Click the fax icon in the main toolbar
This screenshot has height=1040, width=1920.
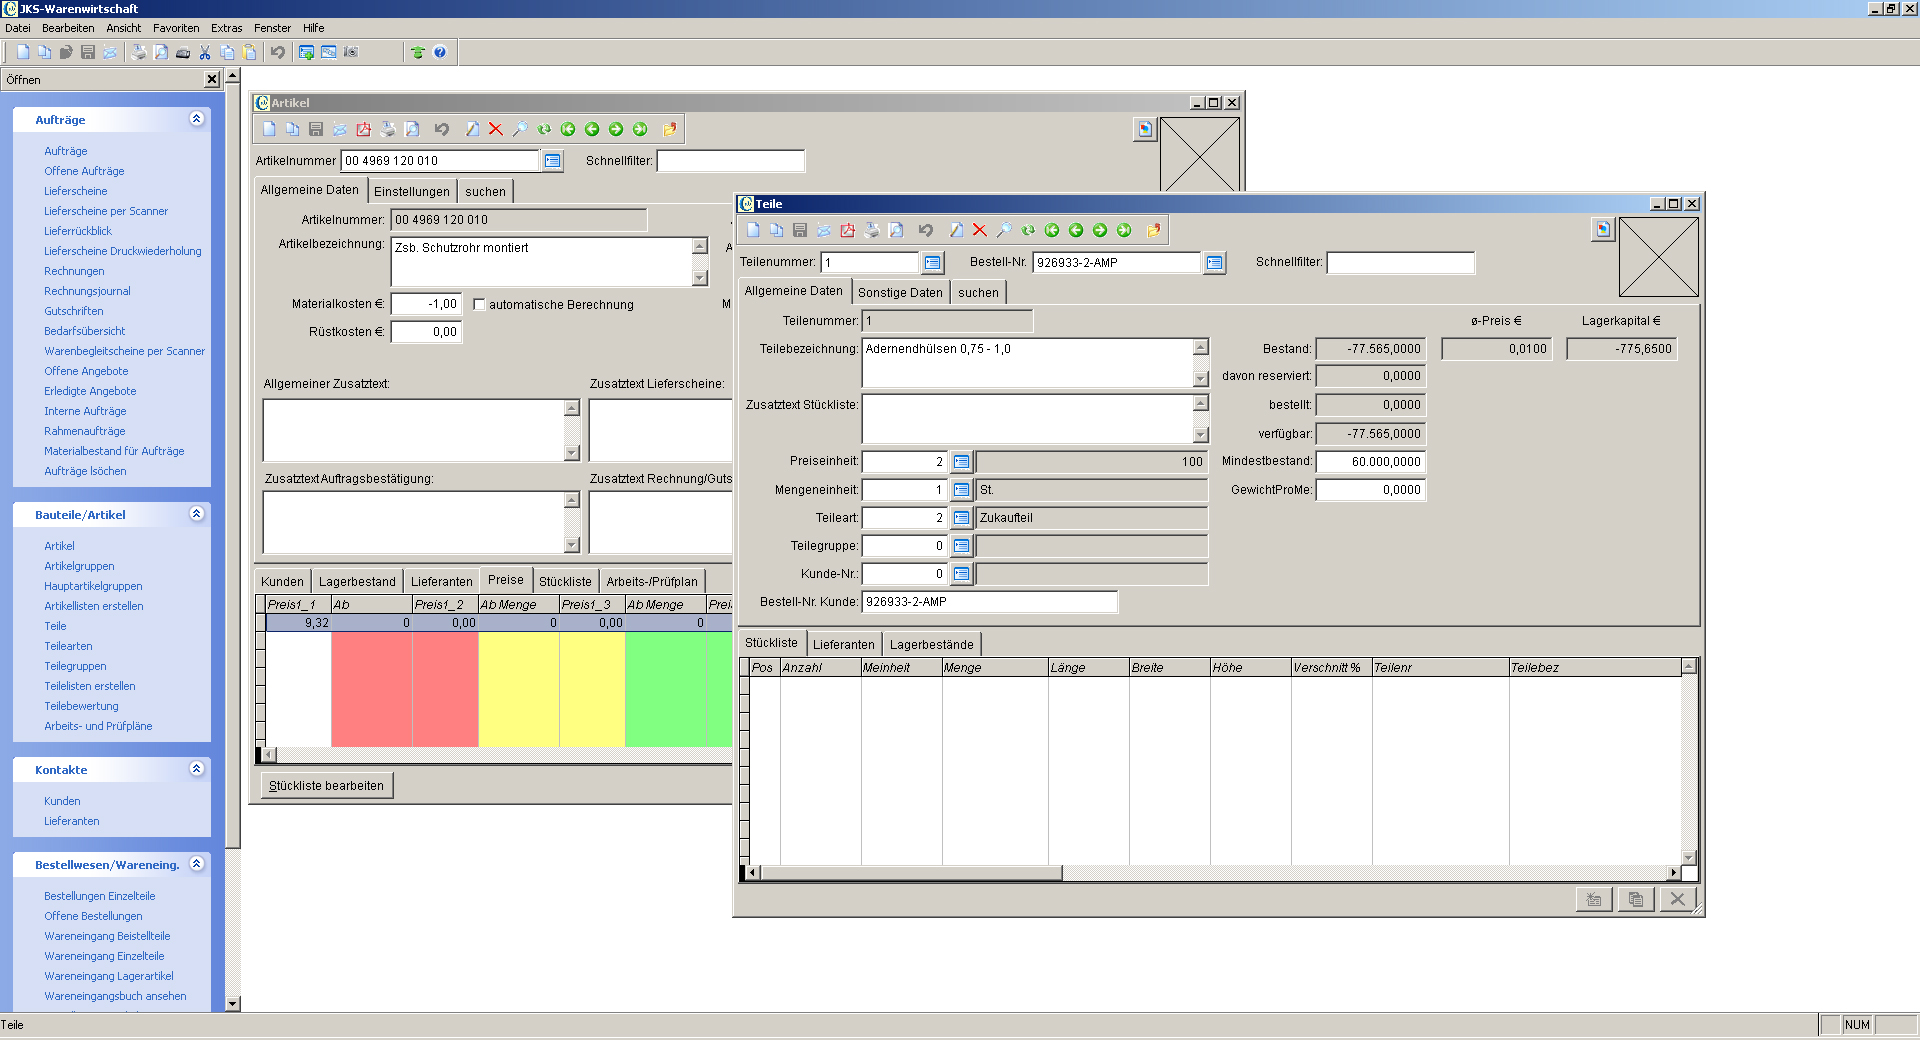[183, 52]
